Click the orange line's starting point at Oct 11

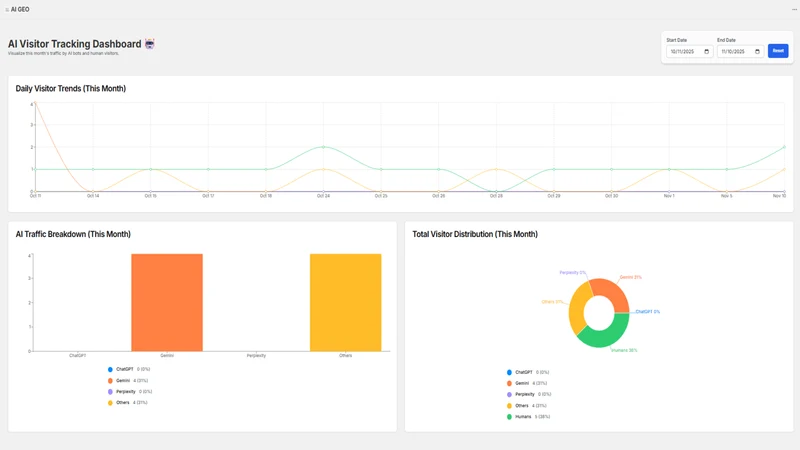click(35, 104)
